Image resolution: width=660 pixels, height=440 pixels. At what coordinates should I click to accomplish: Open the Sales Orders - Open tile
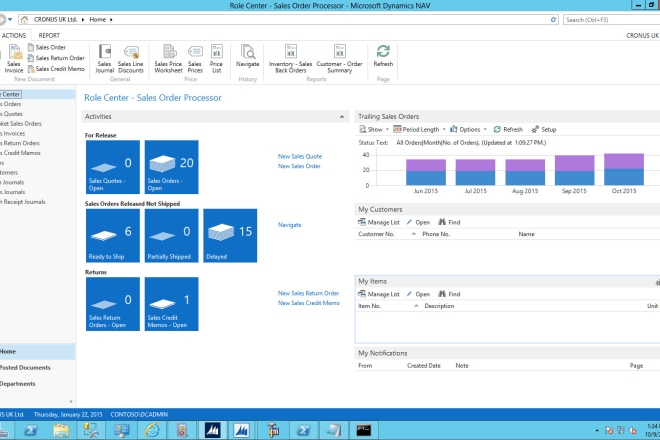click(172, 167)
